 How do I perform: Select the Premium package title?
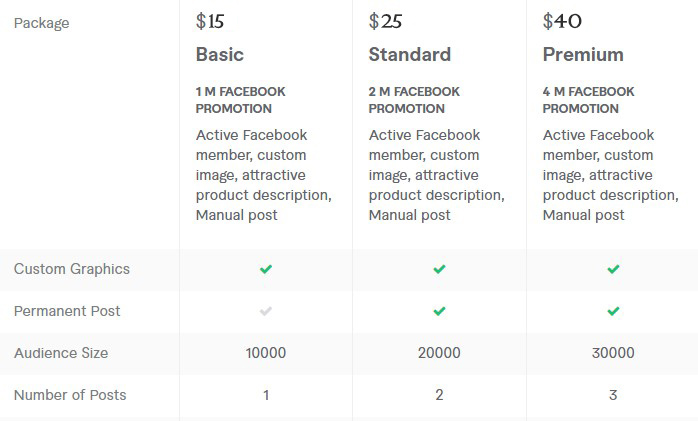coord(583,54)
